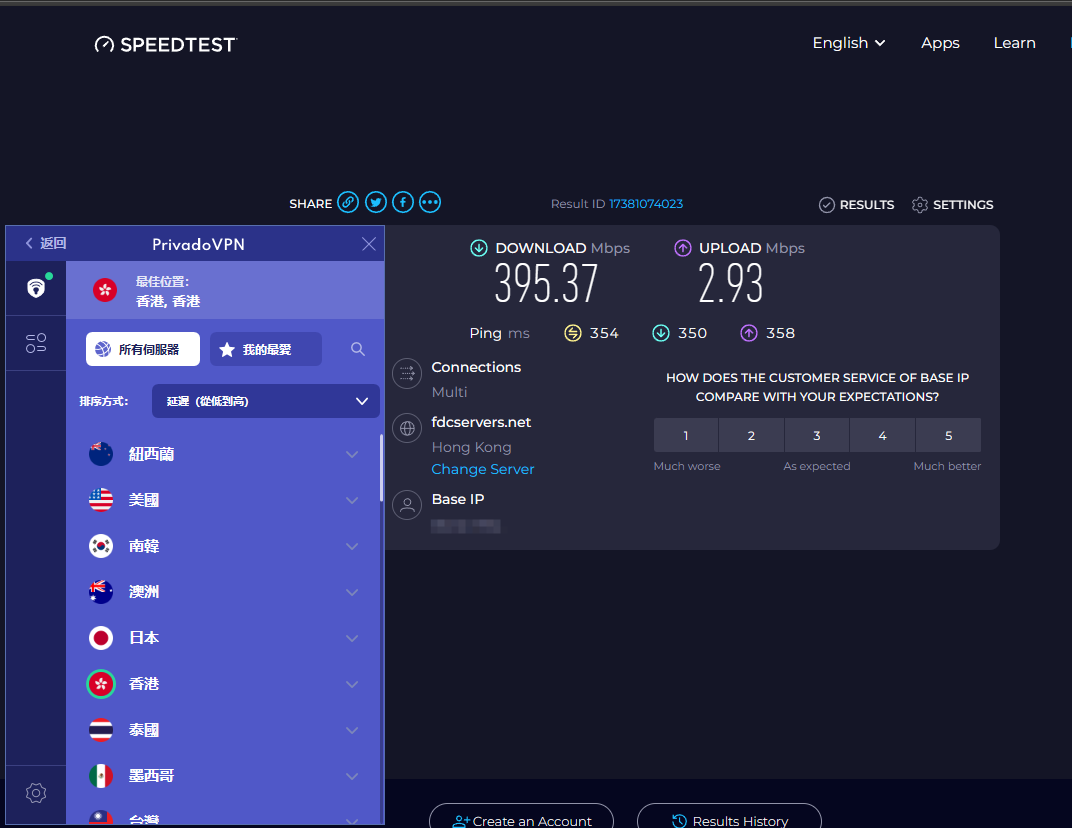Open English language dropdown
The width and height of the screenshot is (1072, 828).
click(848, 43)
